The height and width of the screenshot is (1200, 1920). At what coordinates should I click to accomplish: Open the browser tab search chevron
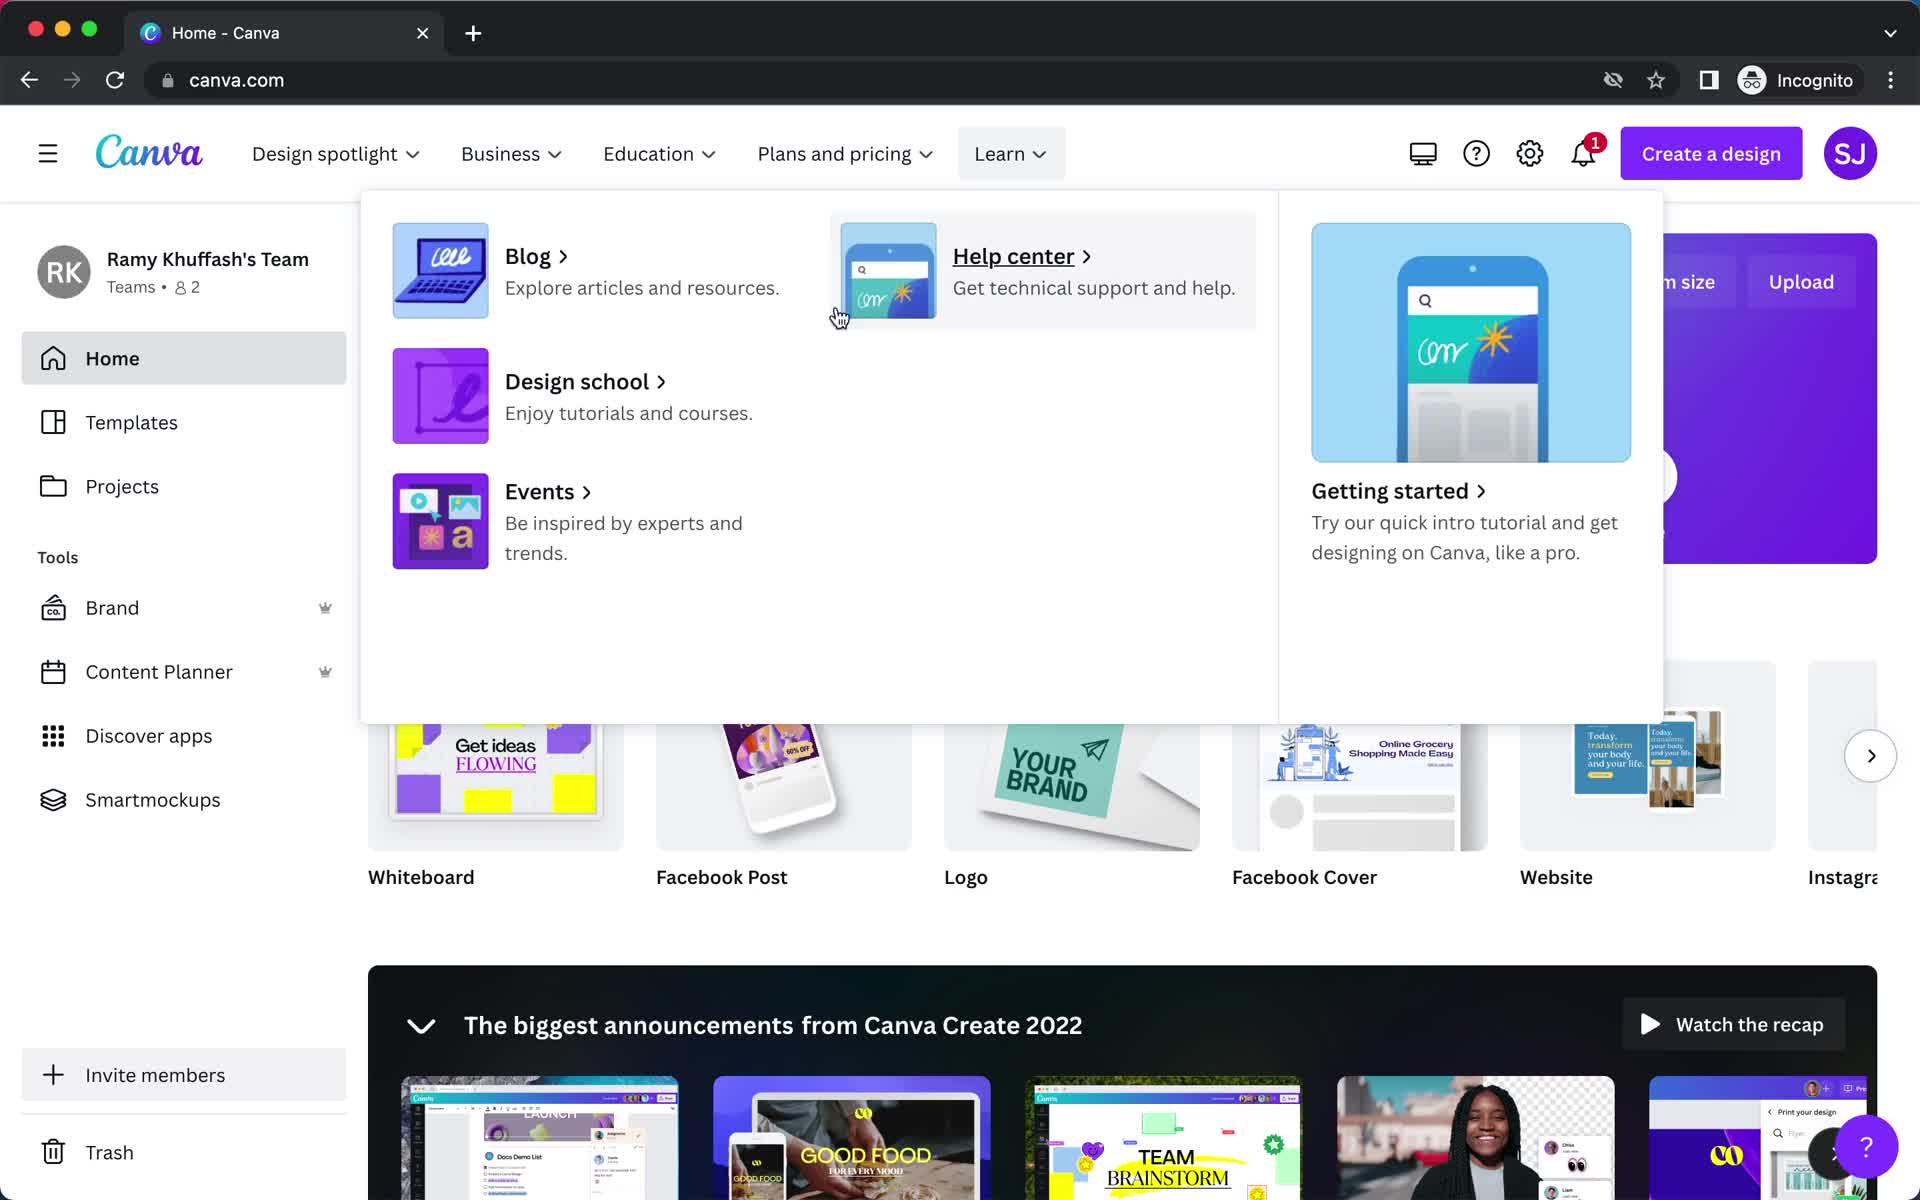1890,33
